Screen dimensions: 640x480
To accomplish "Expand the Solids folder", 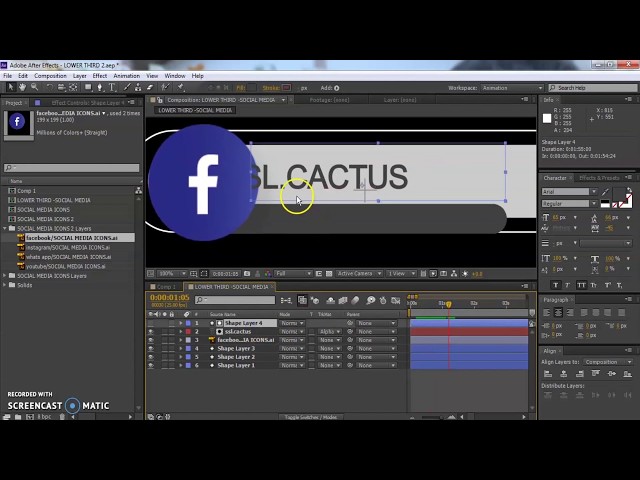I will [x=5, y=285].
